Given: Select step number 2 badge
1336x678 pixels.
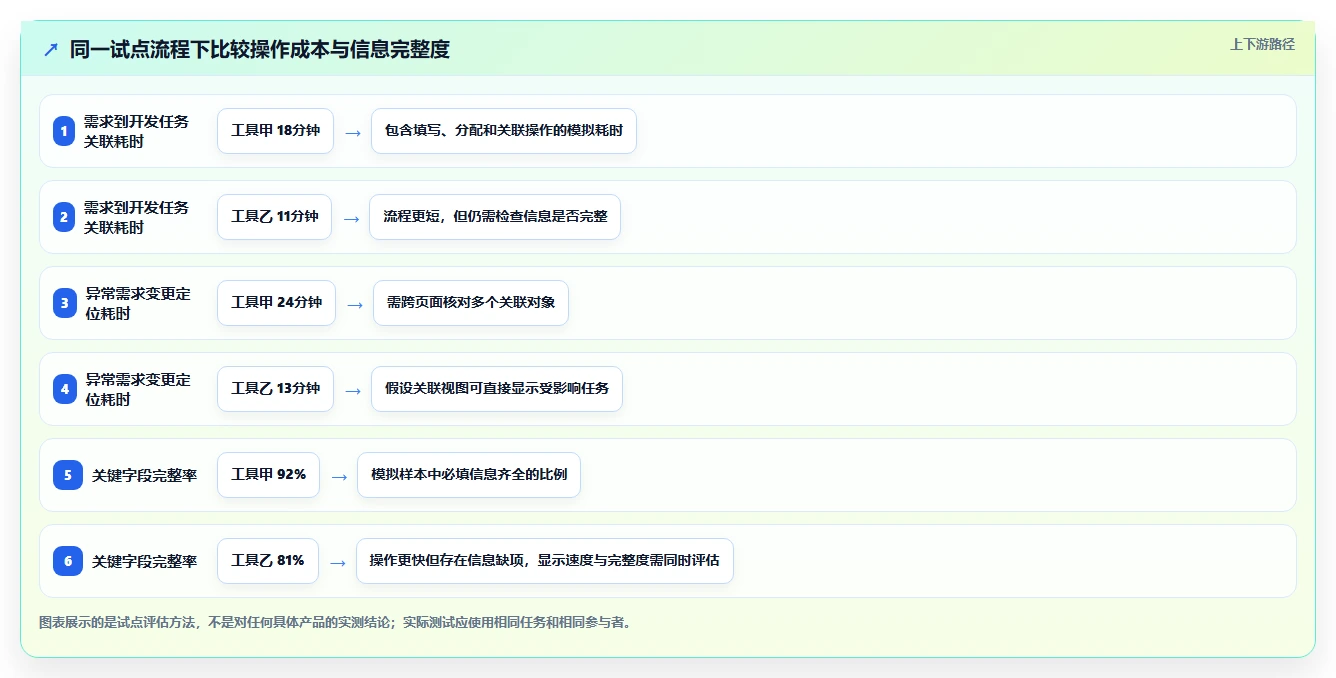Looking at the screenshot, I should pos(64,217).
